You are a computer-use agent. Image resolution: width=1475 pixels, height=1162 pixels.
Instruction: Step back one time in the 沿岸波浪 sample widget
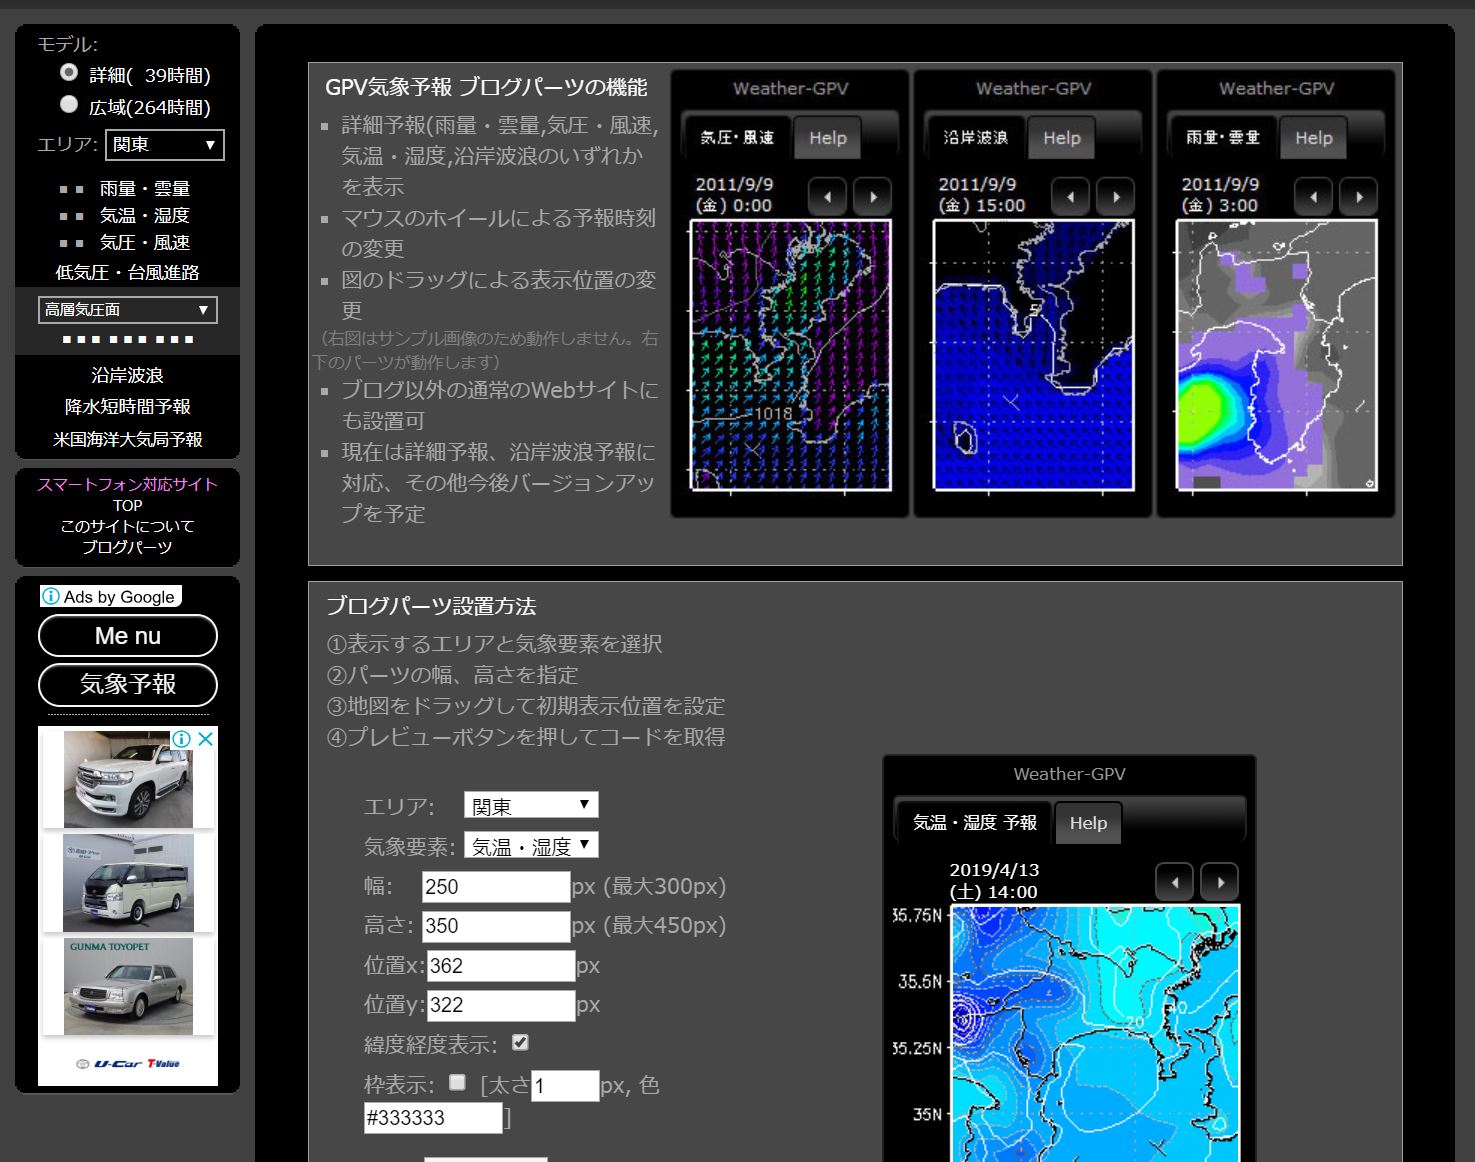point(1070,197)
